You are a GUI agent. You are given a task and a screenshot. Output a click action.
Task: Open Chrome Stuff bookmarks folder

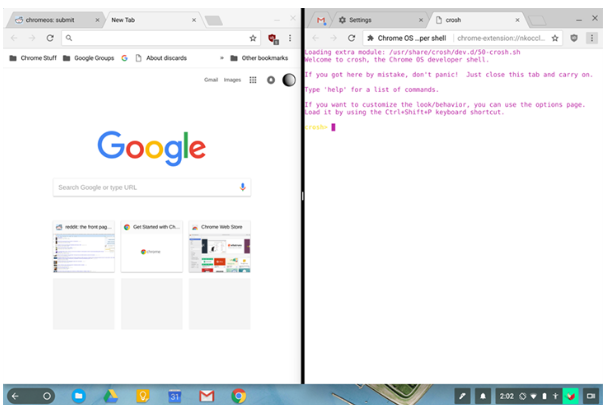33,58
